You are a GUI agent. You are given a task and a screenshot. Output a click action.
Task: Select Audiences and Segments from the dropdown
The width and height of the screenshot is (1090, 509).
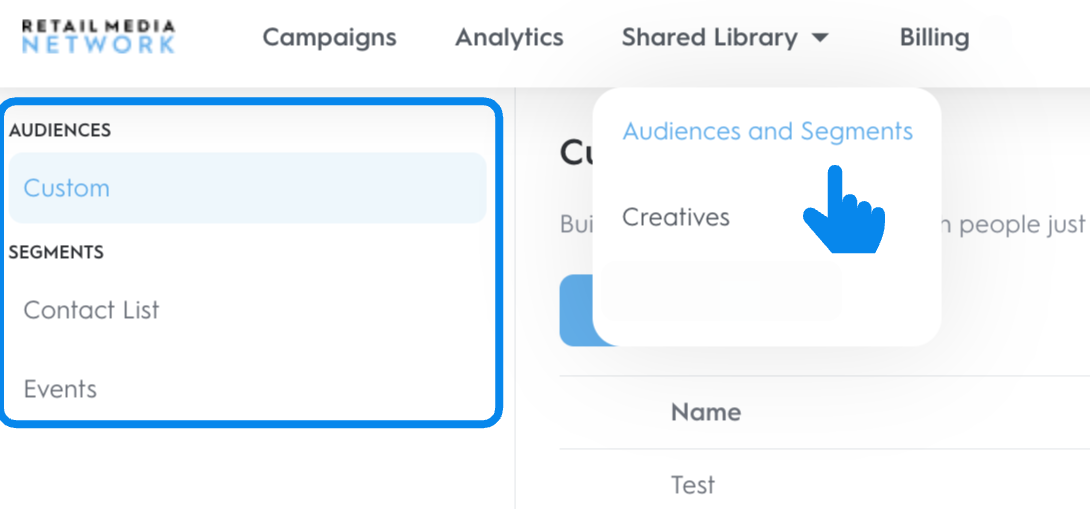[767, 131]
